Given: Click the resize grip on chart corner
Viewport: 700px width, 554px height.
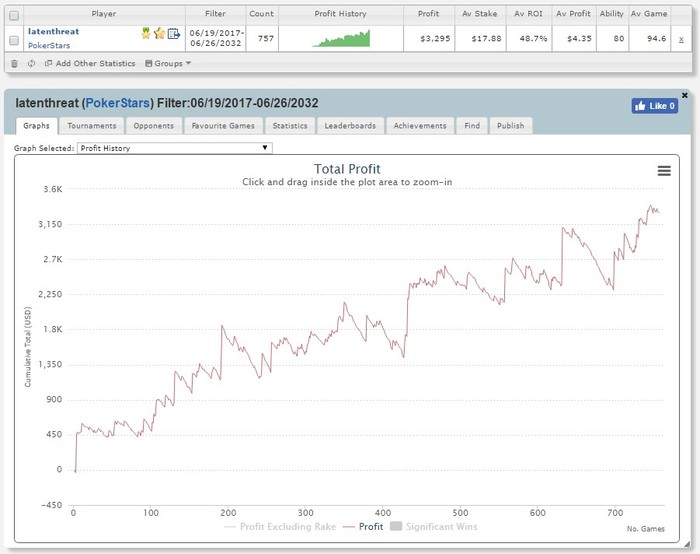Looking at the screenshot, I should point(687,544).
